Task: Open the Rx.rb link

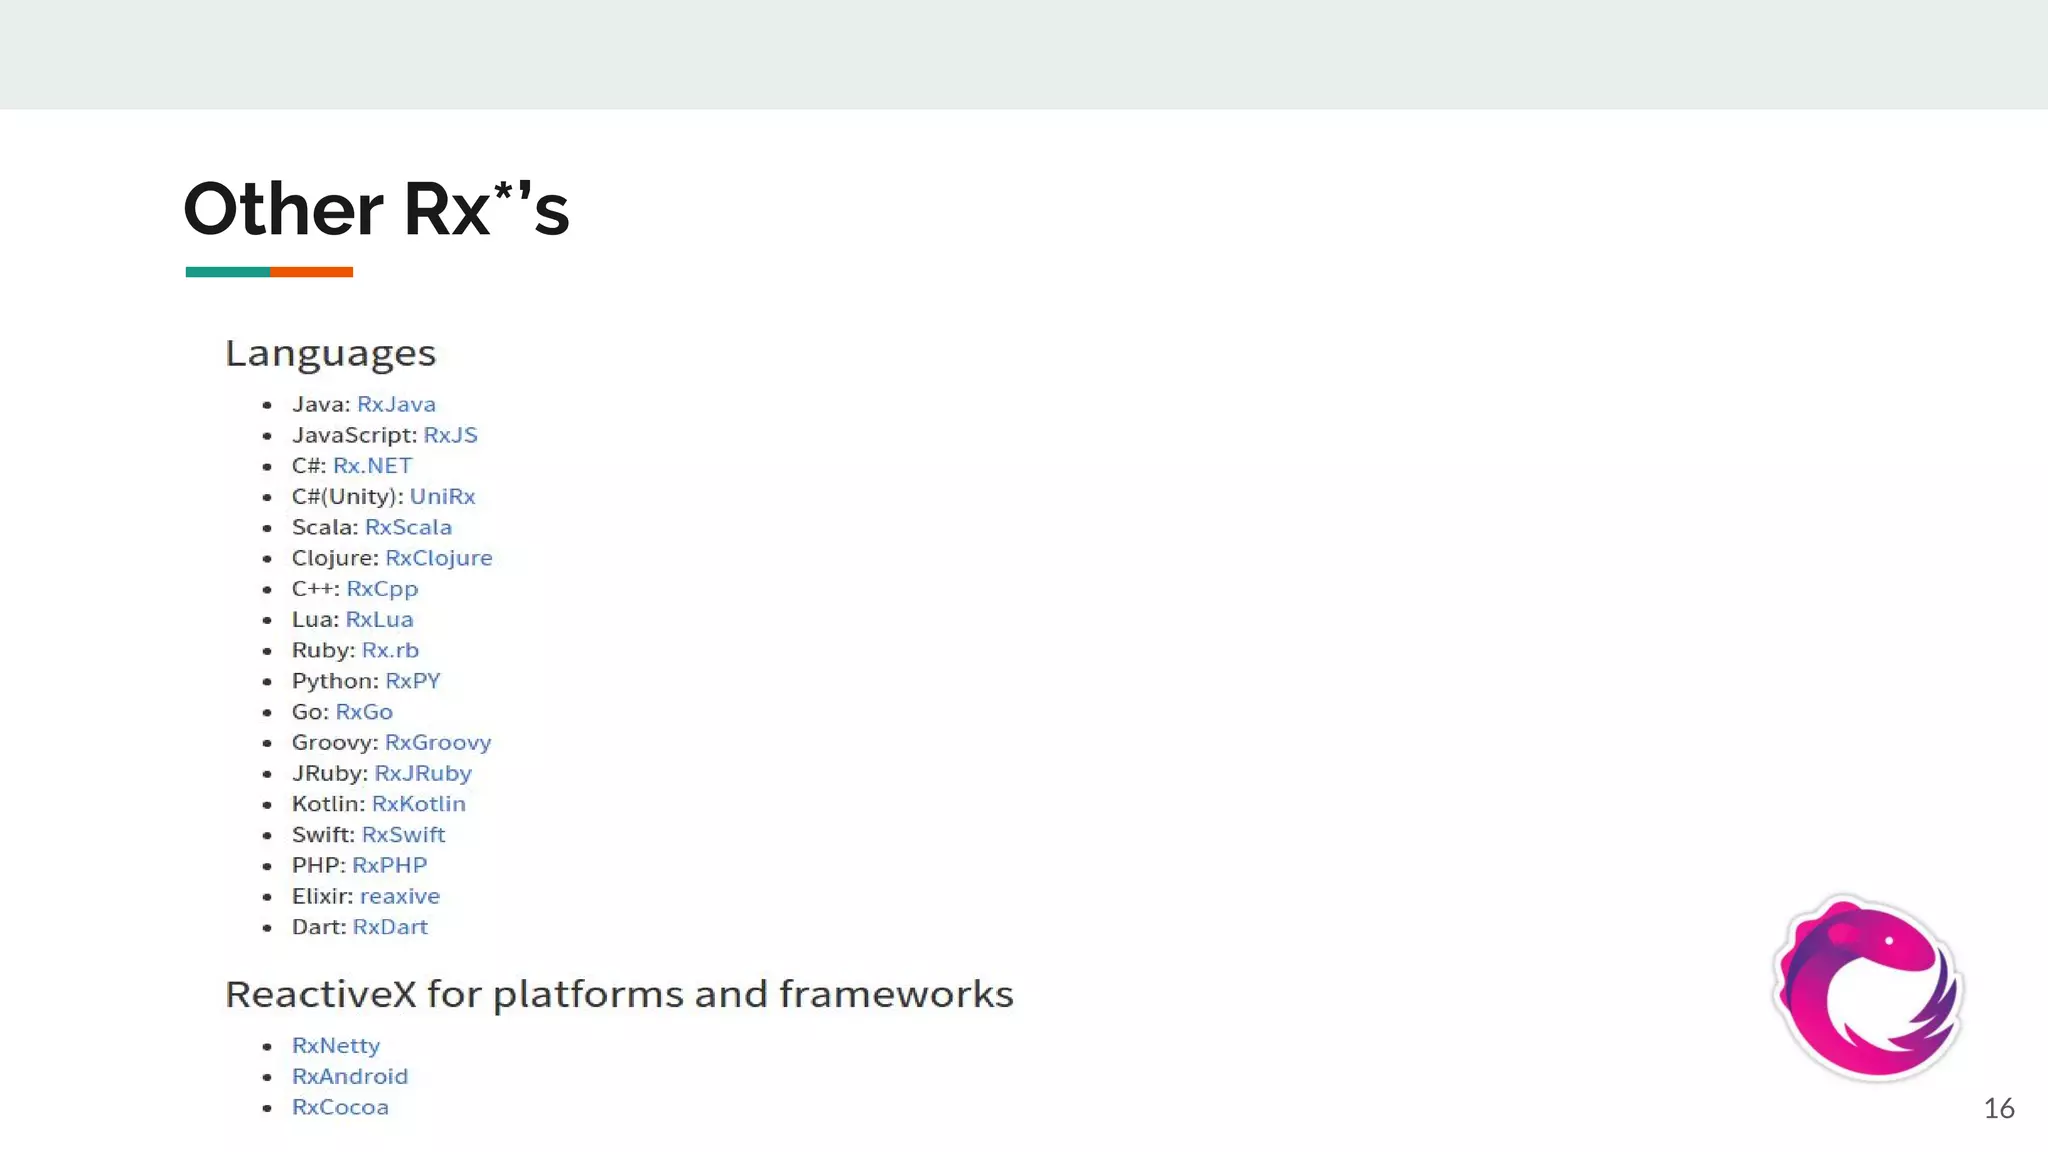Action: pos(390,650)
